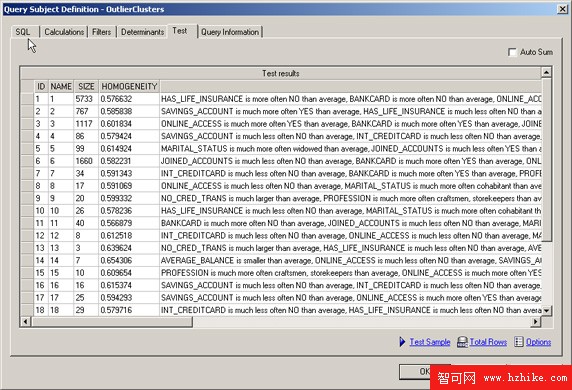Click the Total Rows link
The height and width of the screenshot is (390, 572).
coord(488,342)
